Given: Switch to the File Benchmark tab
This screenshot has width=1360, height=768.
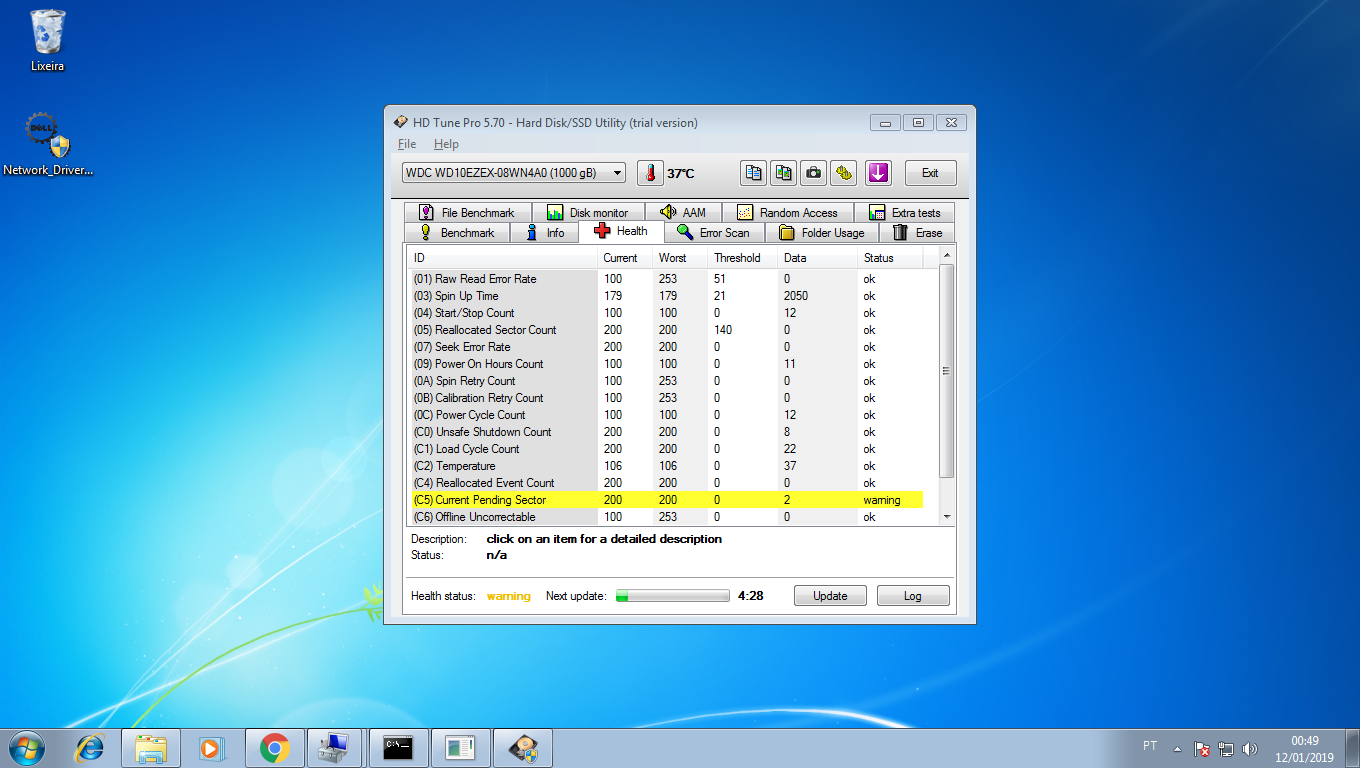Looking at the screenshot, I should pyautogui.click(x=468, y=212).
